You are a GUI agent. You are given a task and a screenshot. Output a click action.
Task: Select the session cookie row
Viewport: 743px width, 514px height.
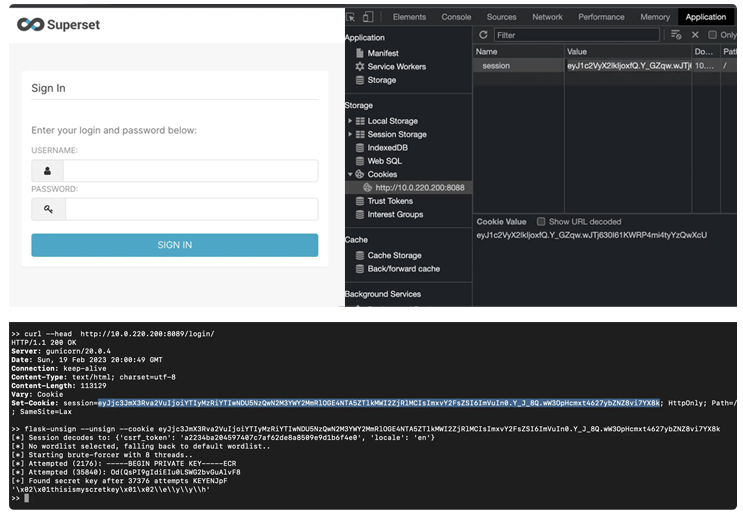point(496,66)
